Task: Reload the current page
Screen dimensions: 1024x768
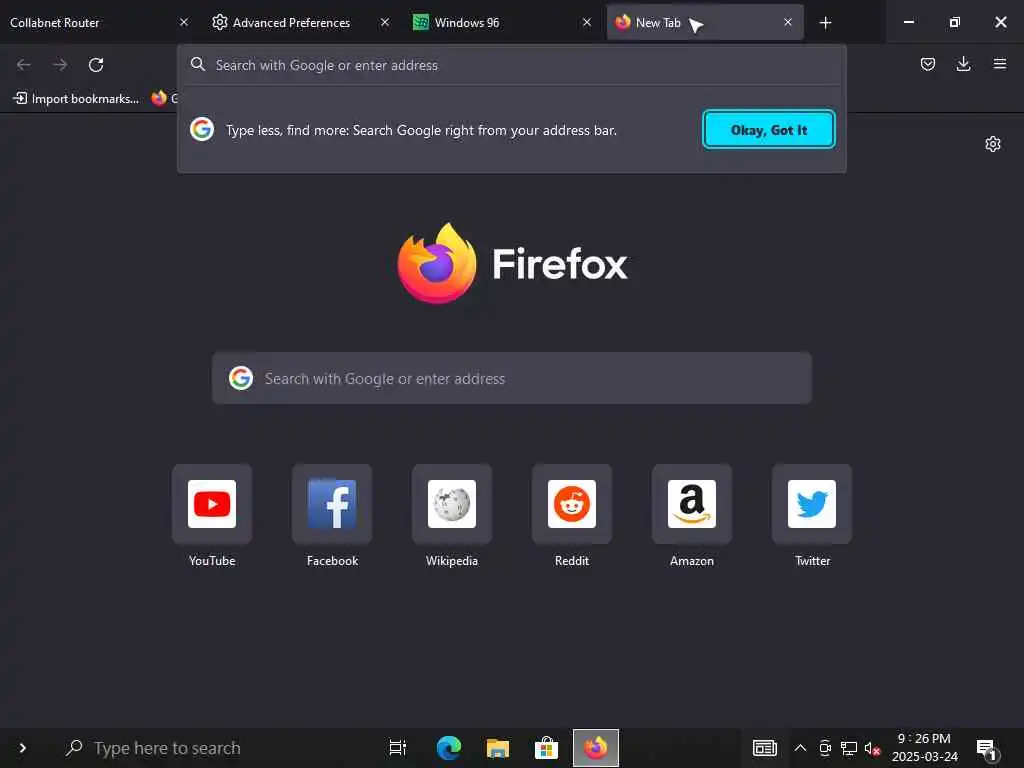Action: tap(96, 65)
